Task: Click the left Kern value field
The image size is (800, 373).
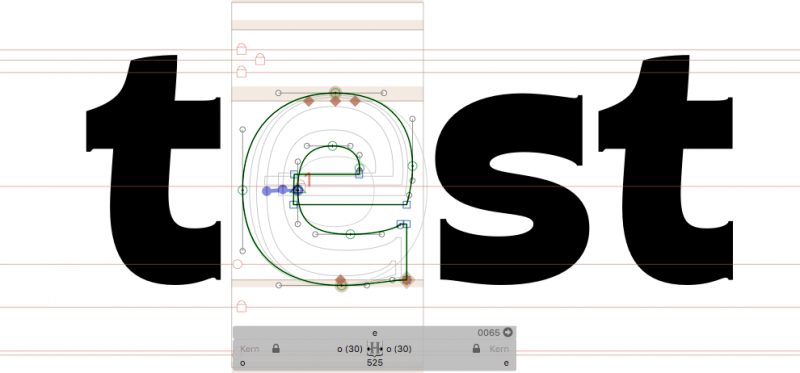Action: coord(249,349)
